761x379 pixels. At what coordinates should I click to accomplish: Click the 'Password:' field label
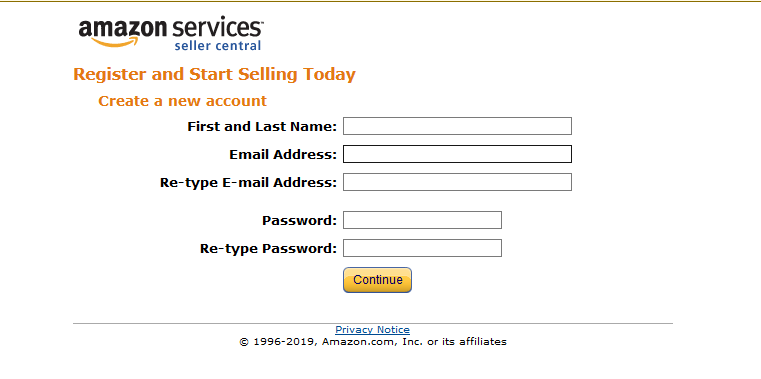click(x=299, y=221)
